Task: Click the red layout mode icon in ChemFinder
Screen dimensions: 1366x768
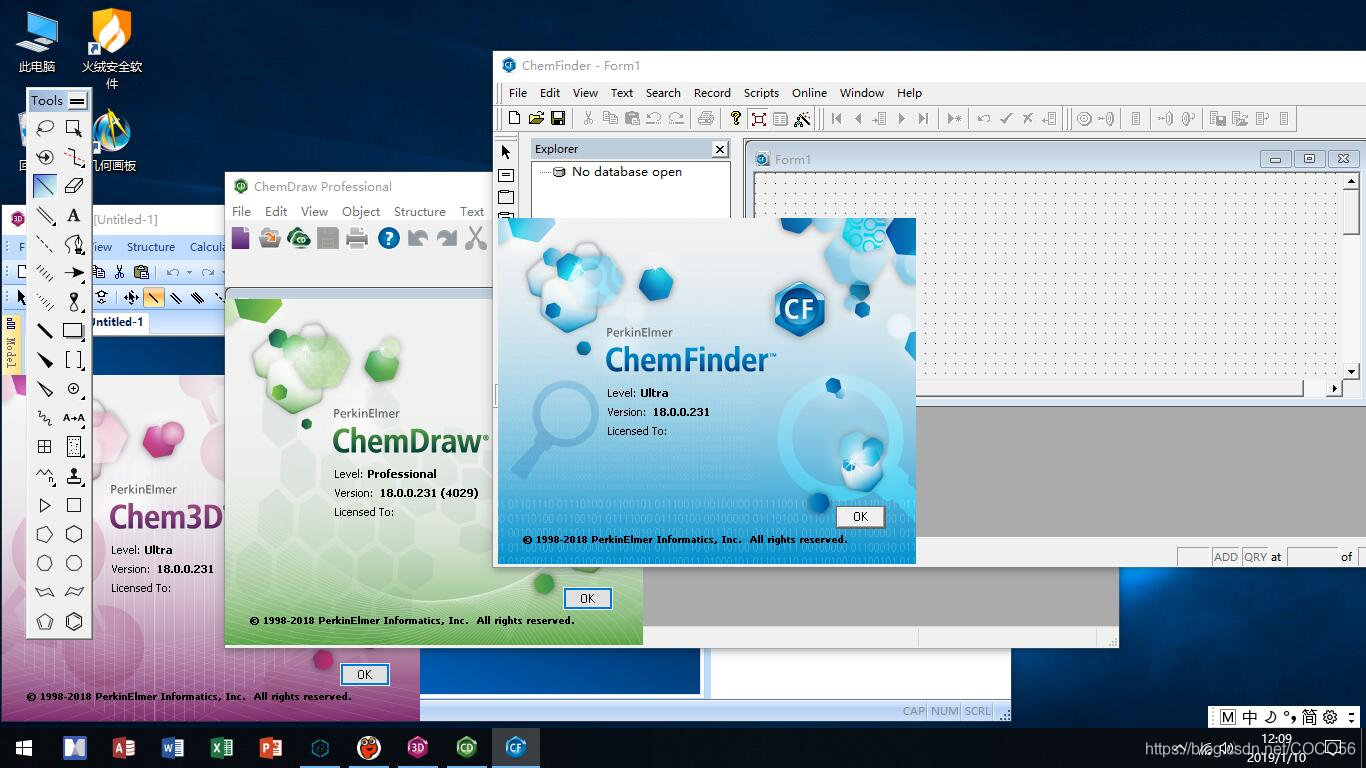Action: [x=758, y=119]
